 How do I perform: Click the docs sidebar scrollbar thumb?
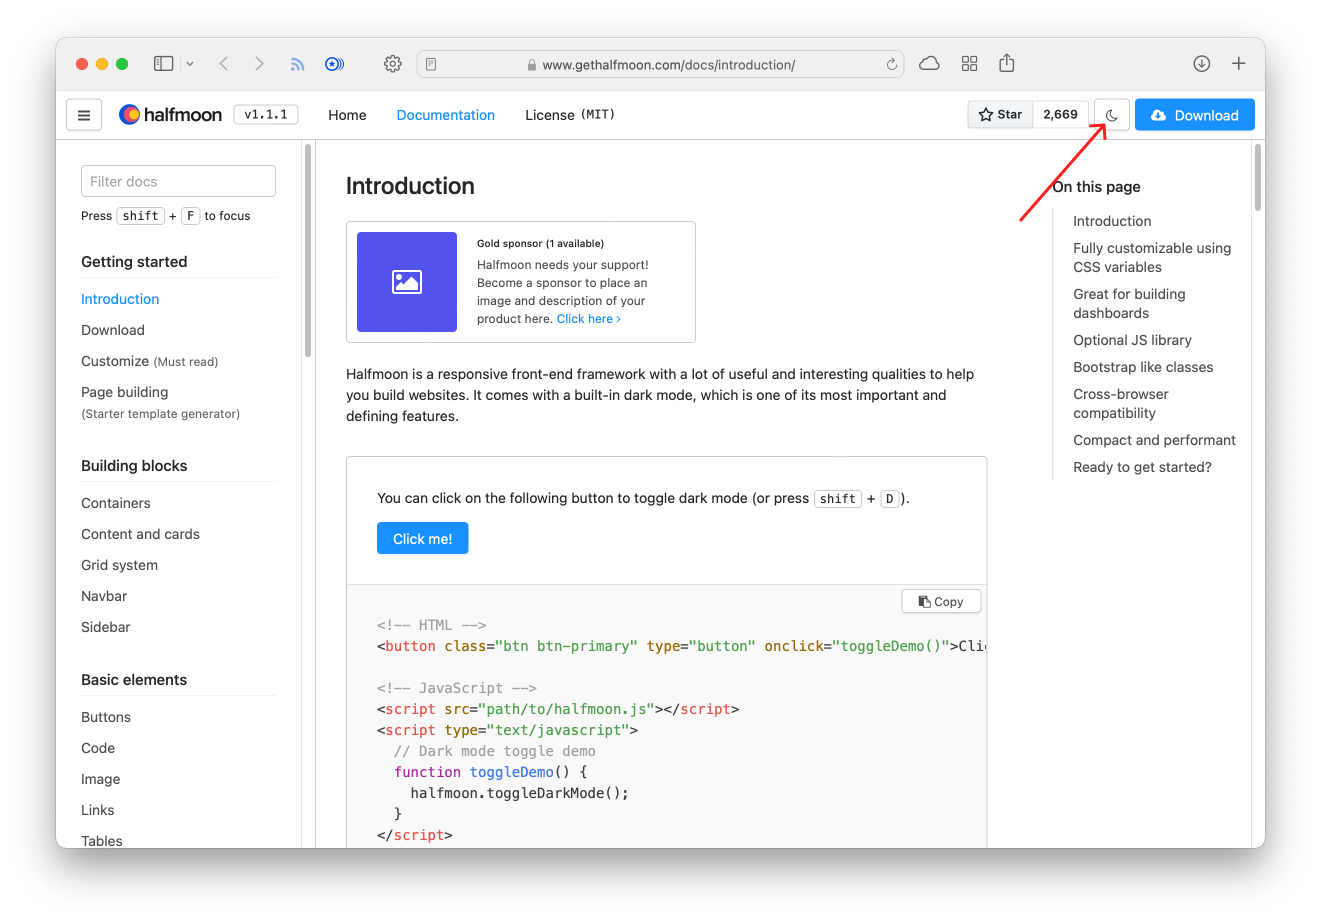click(308, 250)
